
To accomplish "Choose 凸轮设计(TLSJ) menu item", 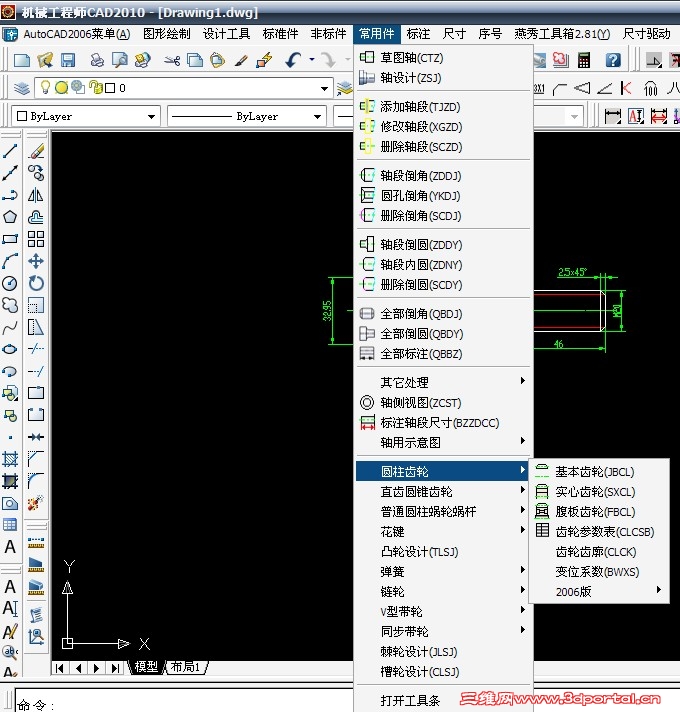I will 443,551.
